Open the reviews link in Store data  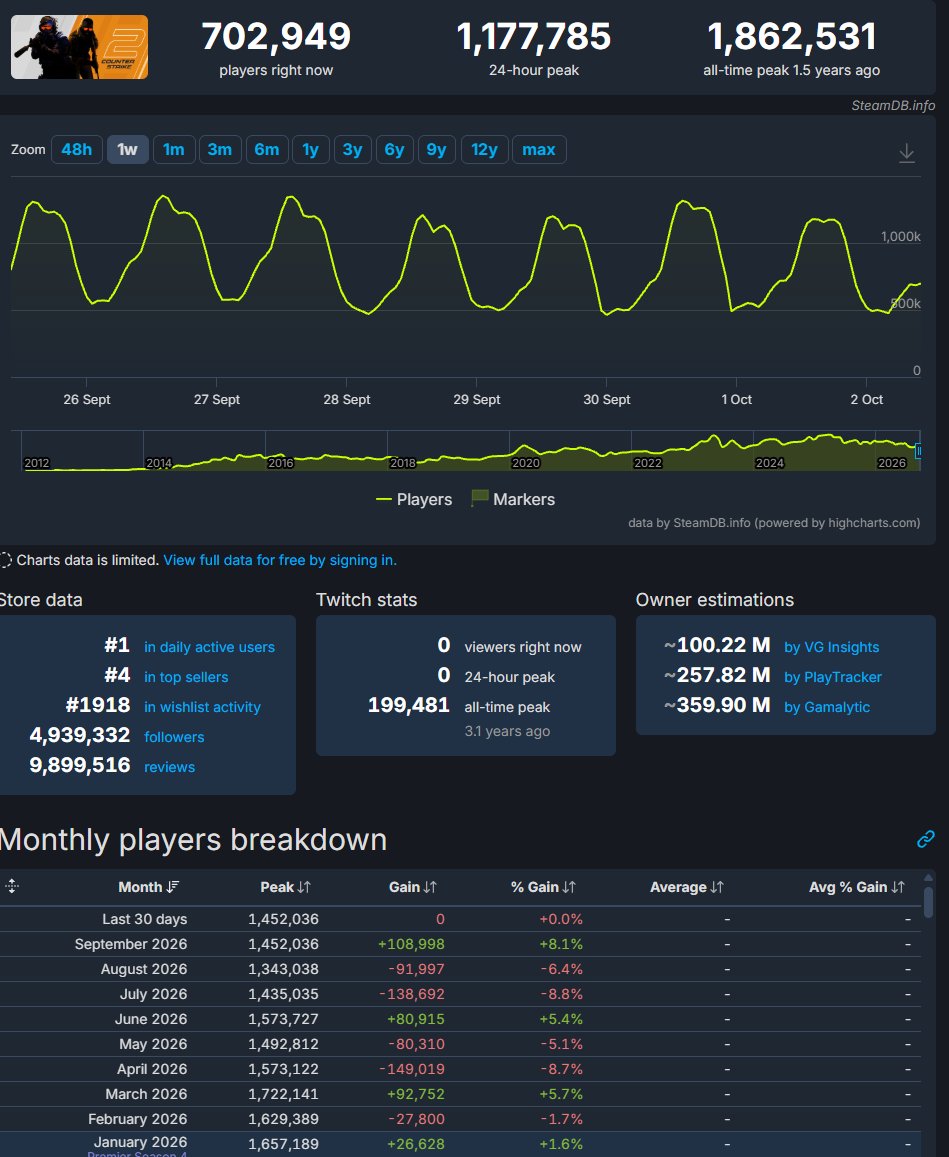coord(170,767)
